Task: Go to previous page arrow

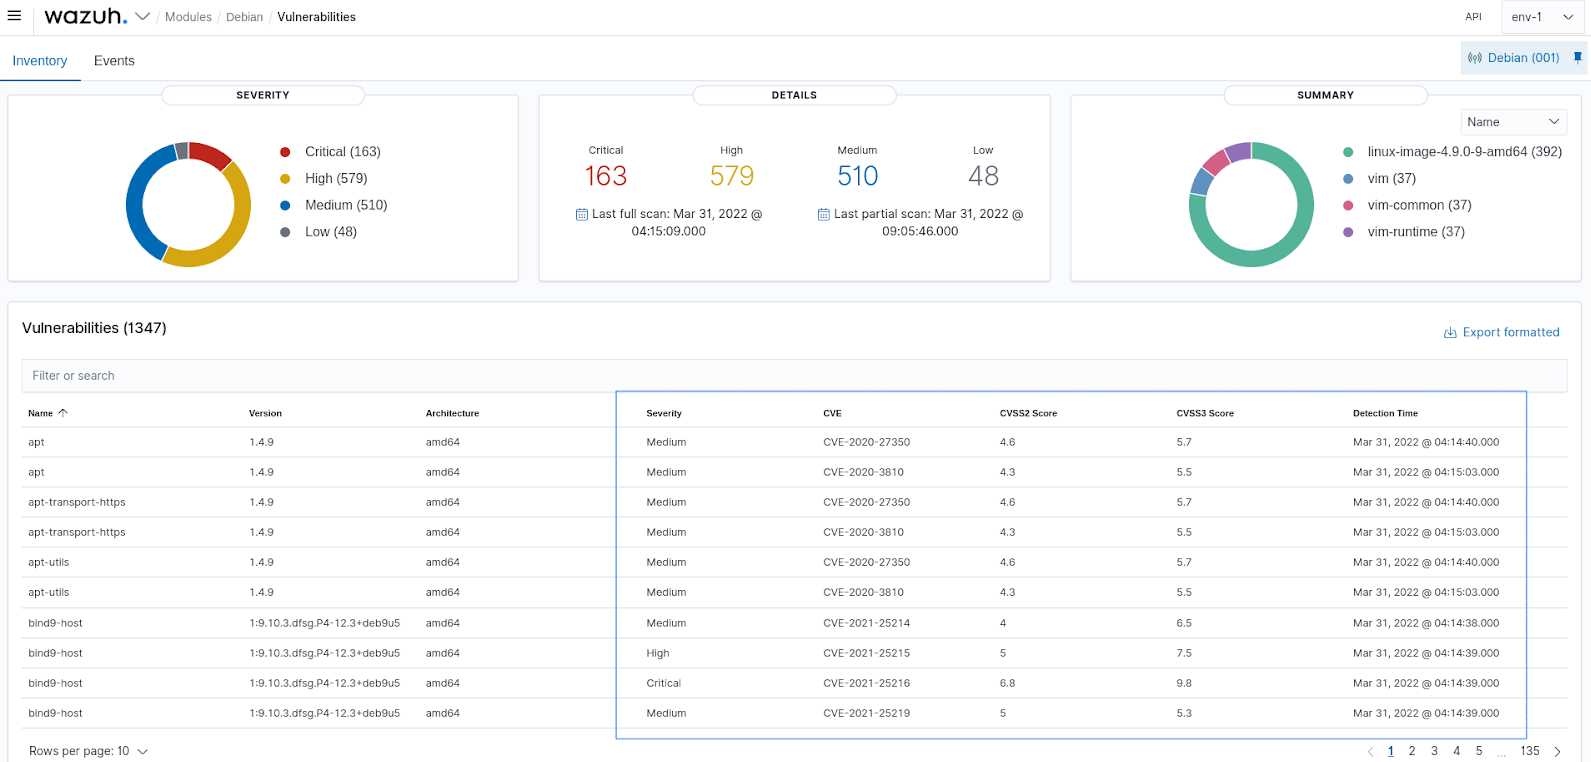Action: [x=1370, y=751]
